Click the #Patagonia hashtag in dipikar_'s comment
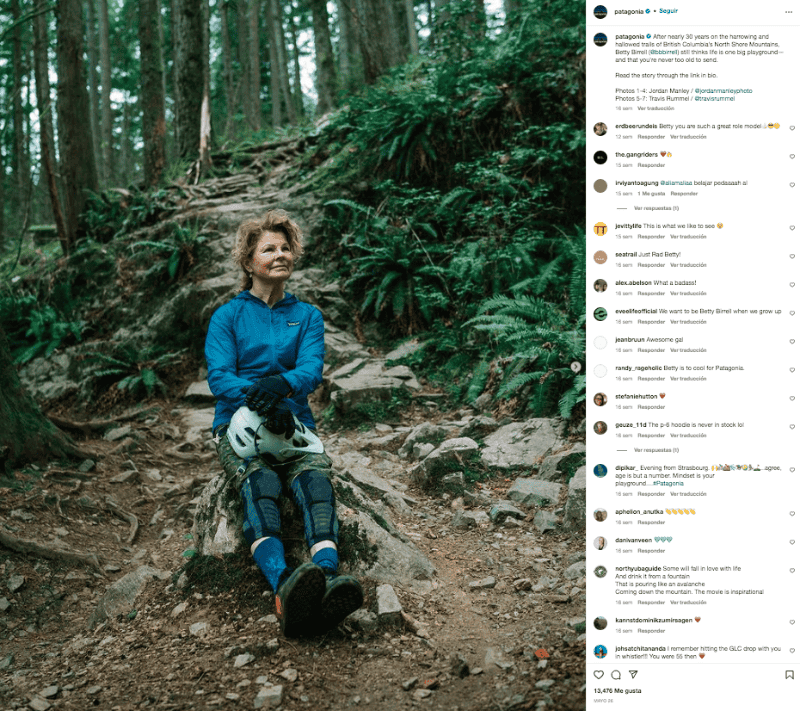800x711 pixels. coord(669,482)
